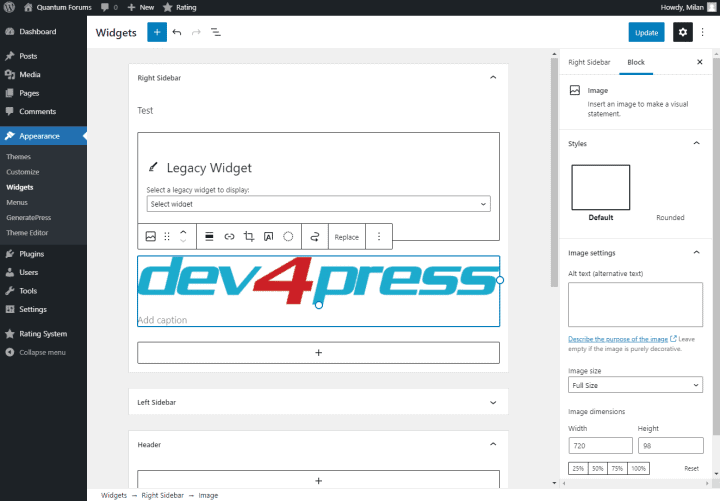The height and width of the screenshot is (501, 720).
Task: Move the image block down
Action: [x=183, y=241]
